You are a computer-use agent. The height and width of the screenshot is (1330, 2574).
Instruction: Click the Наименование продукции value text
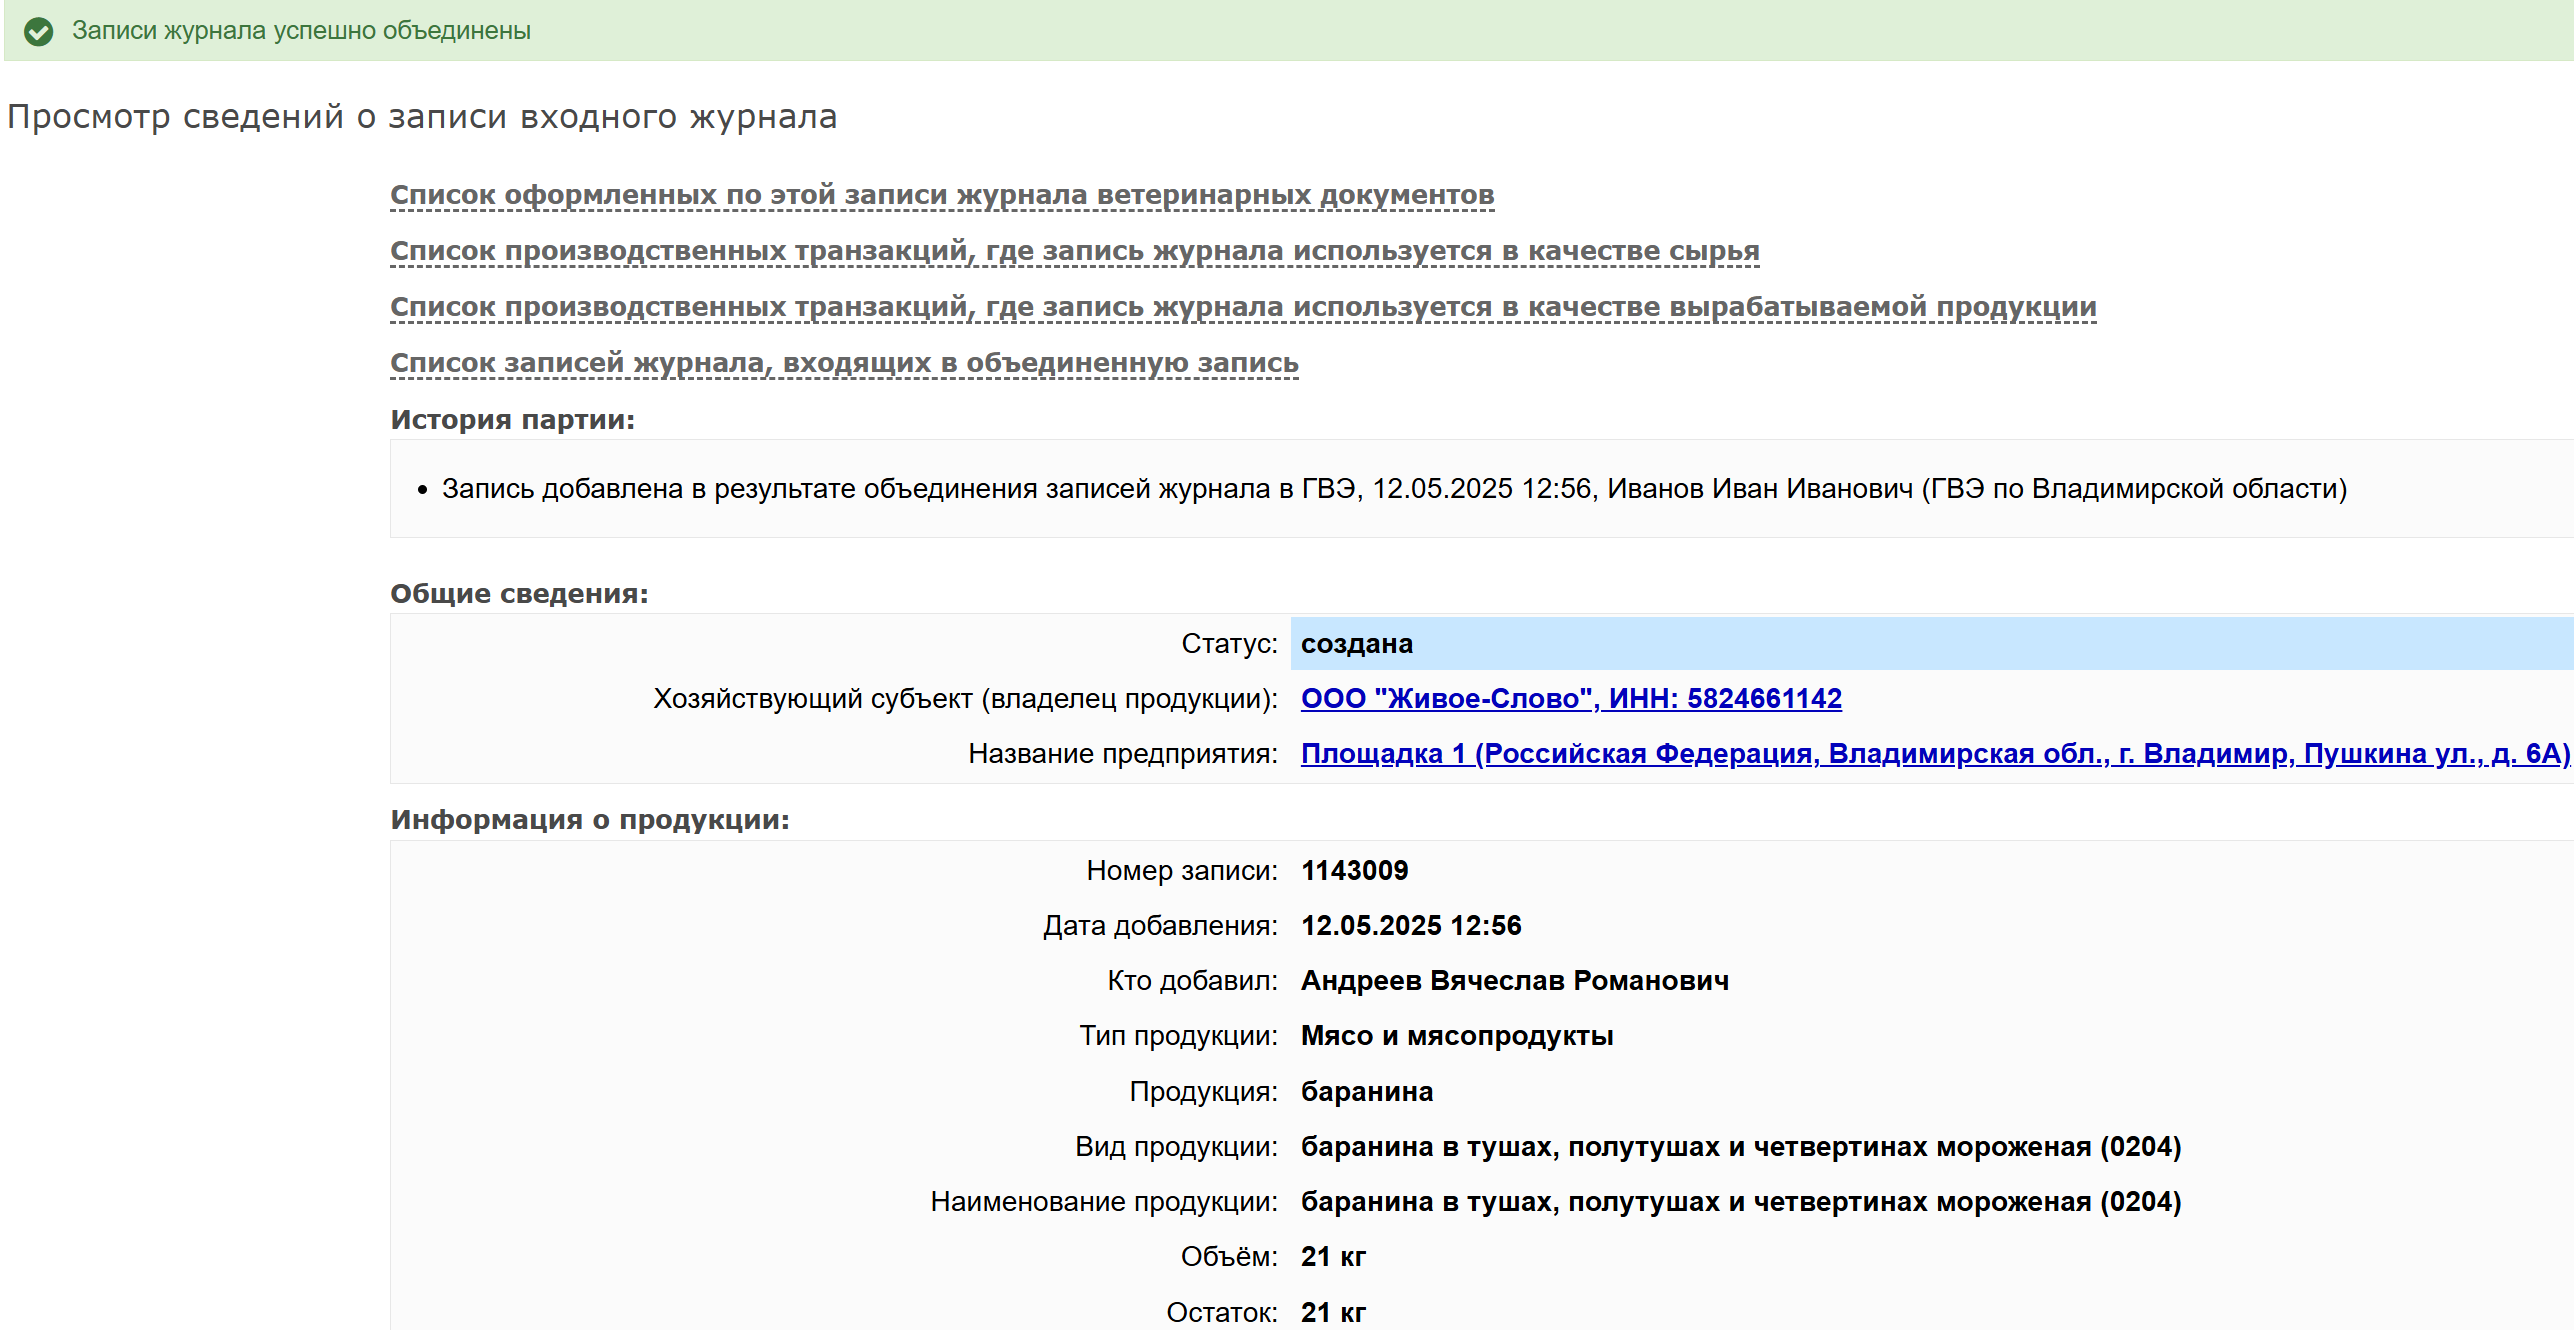(1740, 1202)
